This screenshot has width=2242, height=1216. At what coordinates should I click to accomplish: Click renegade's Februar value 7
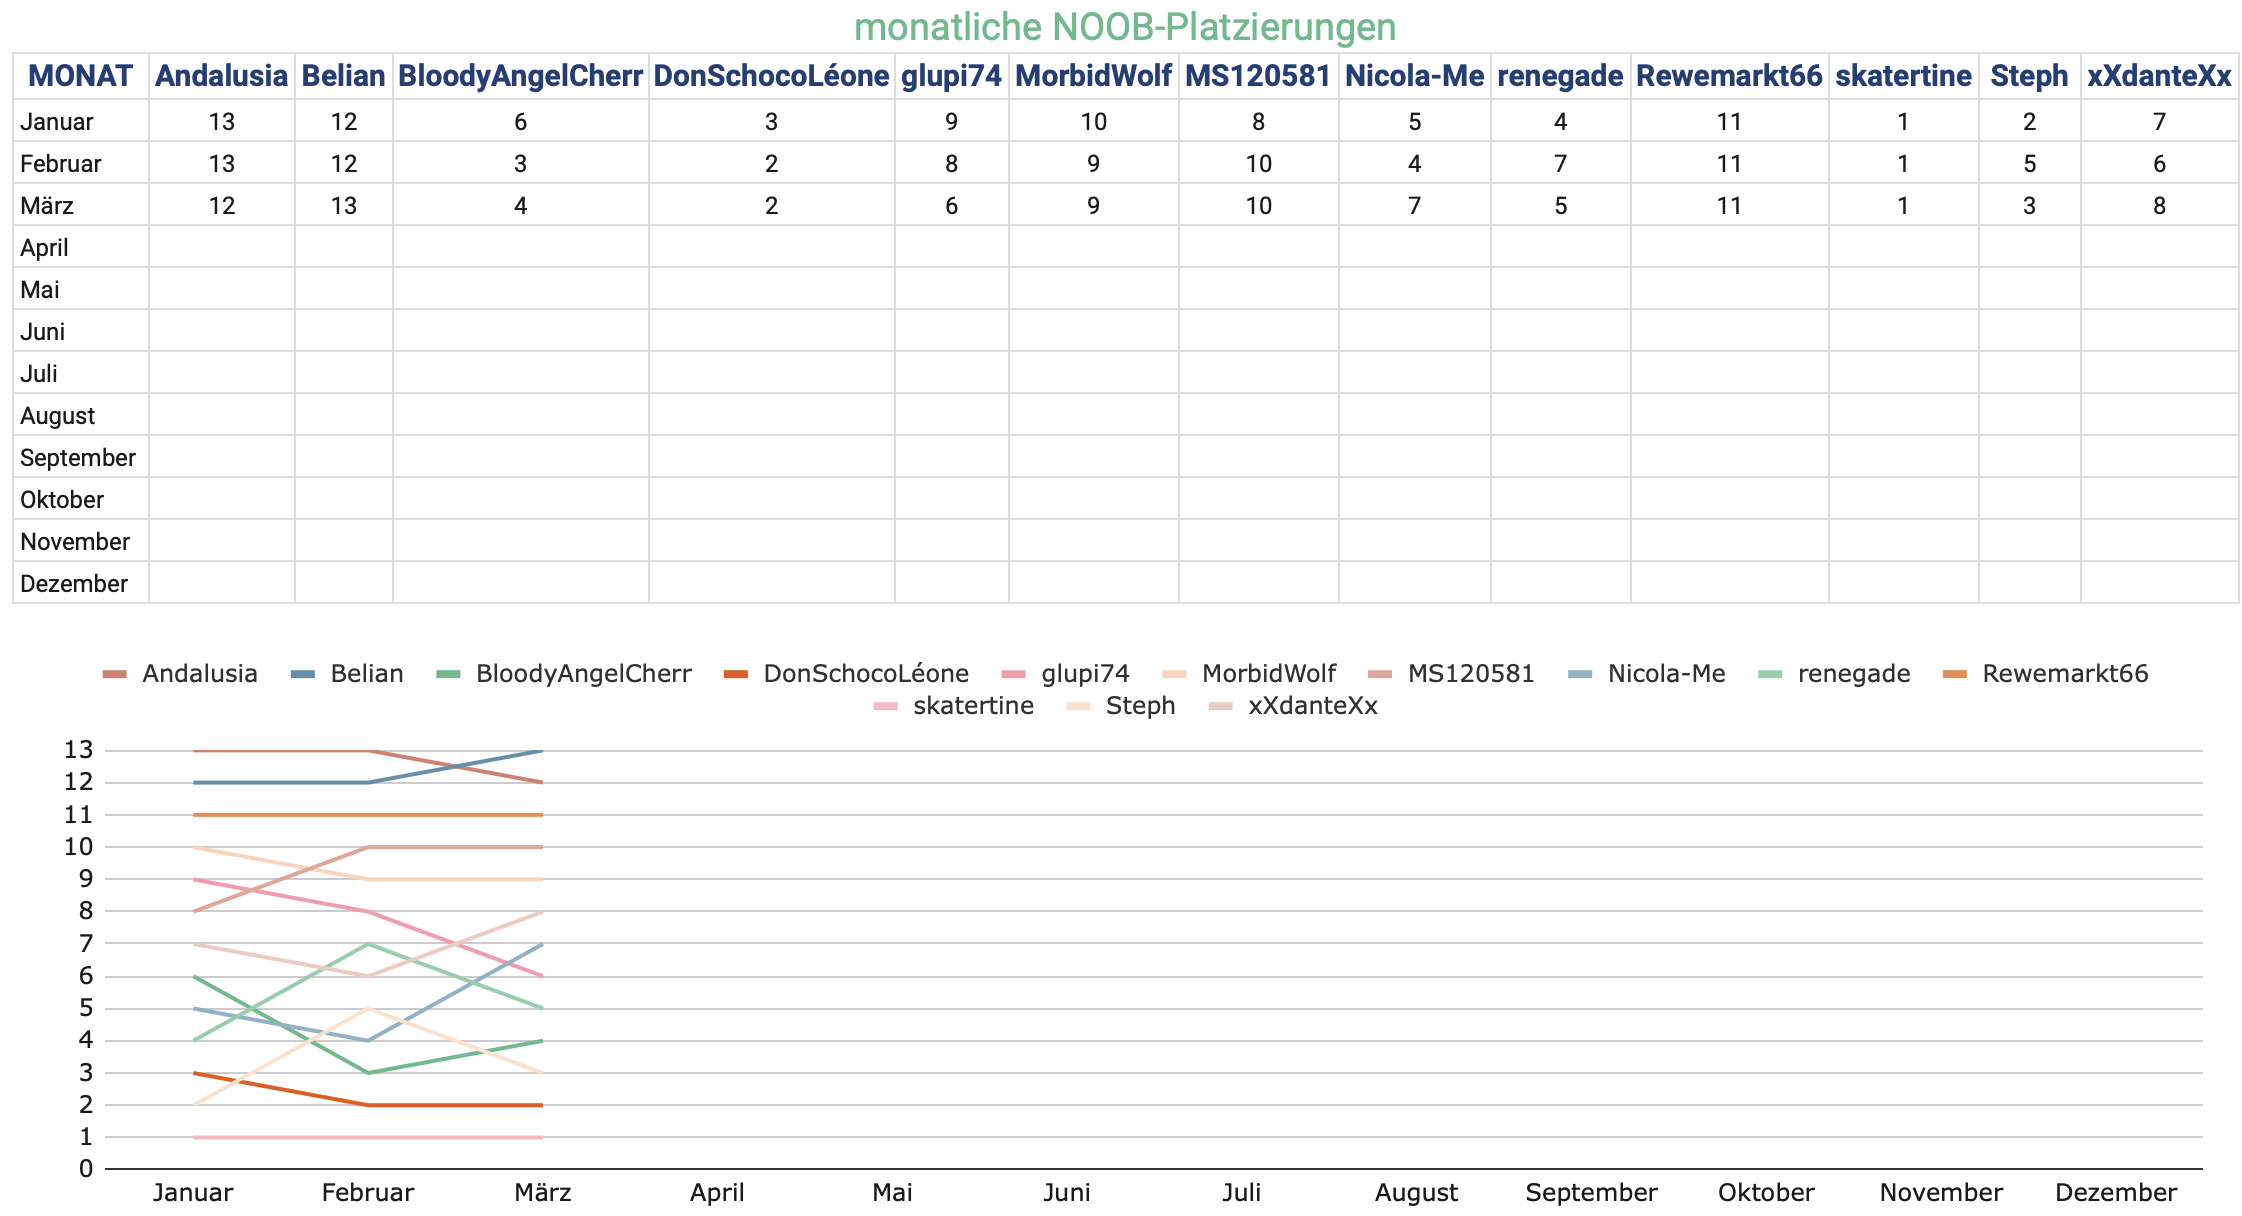pyautogui.click(x=1561, y=164)
